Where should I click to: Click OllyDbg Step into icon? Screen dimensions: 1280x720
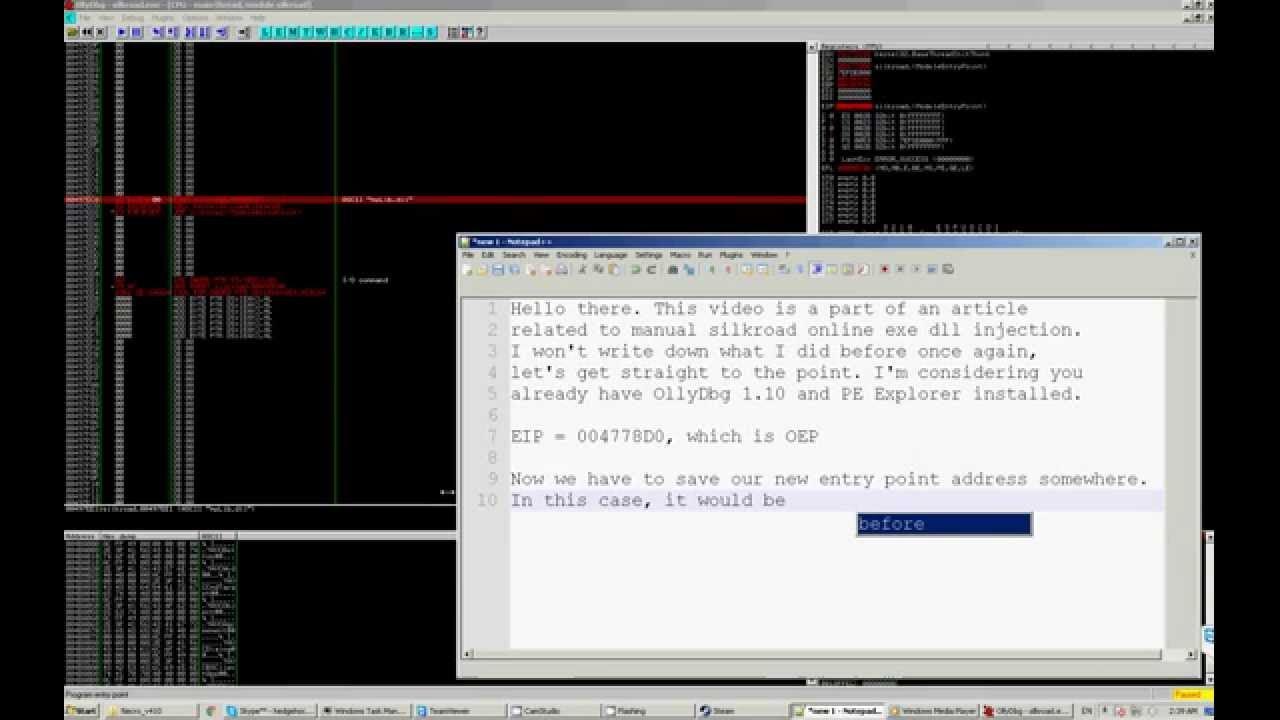pos(158,32)
